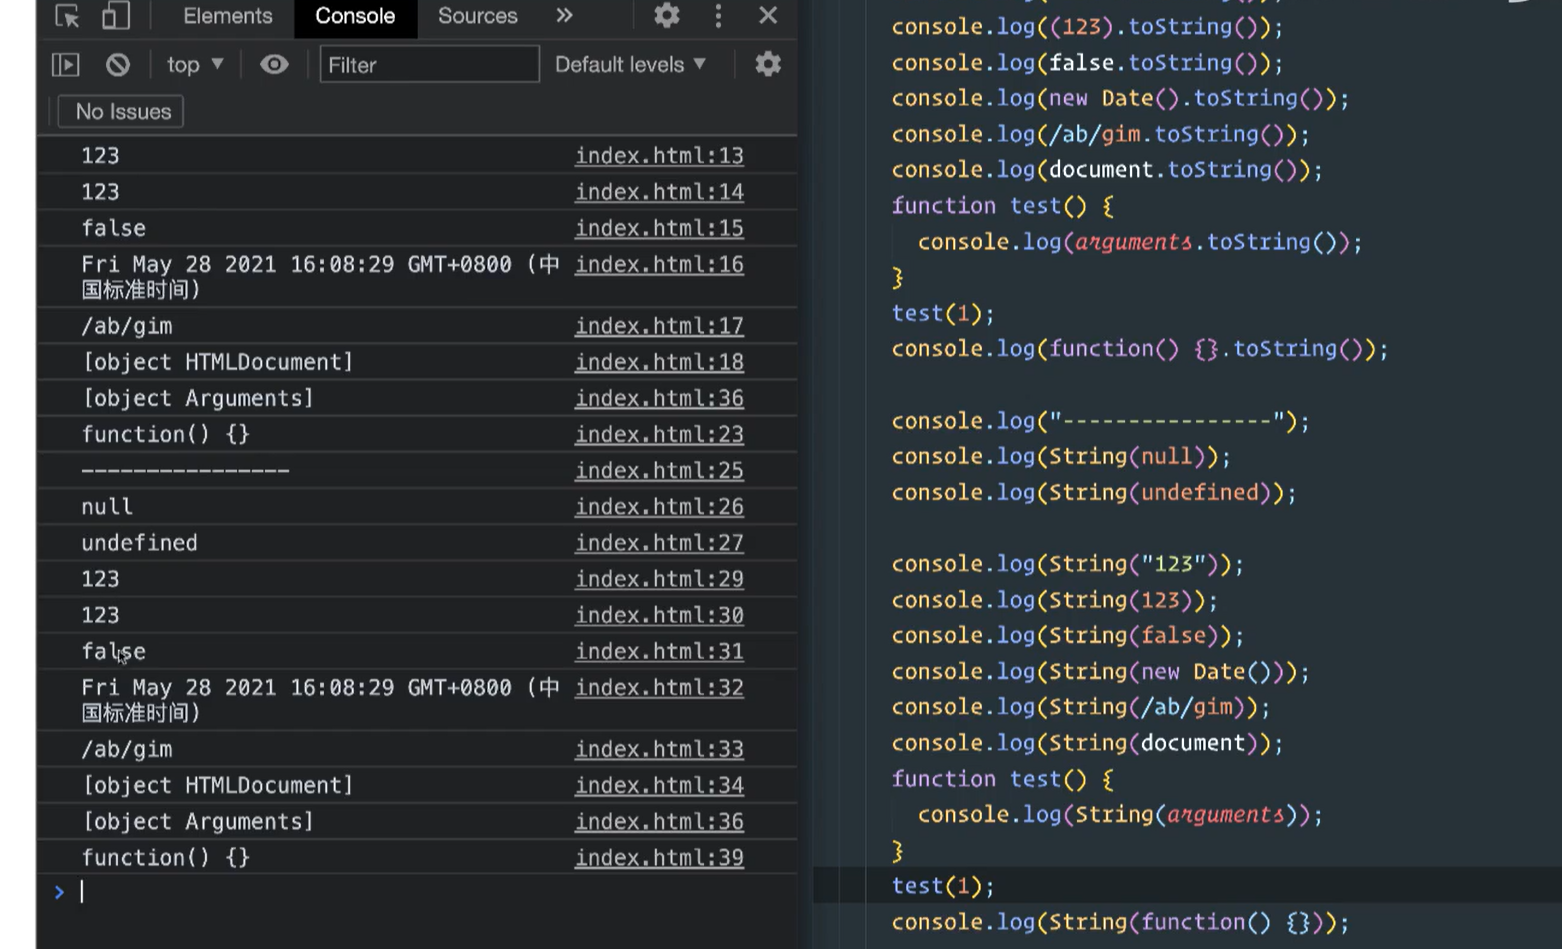Toggle the device toolbar icon
Screen dimensions: 1562x949
[116, 16]
